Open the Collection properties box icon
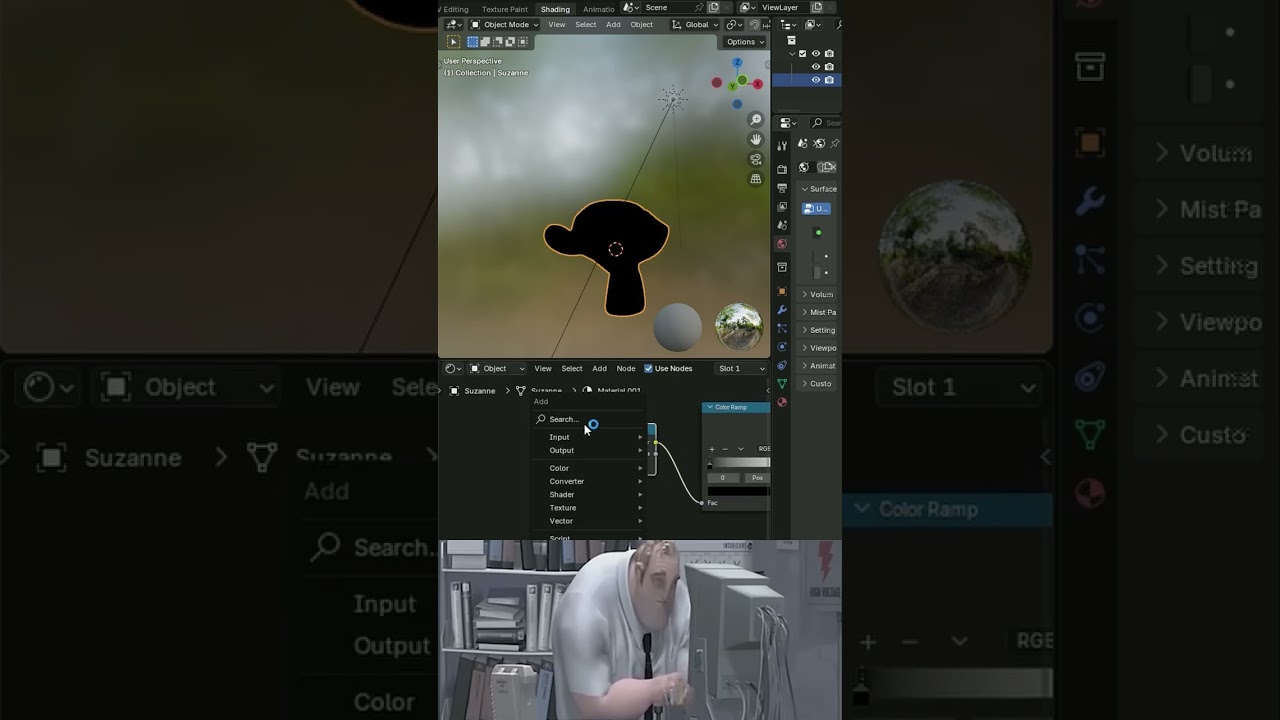The image size is (1280, 720). [782, 267]
